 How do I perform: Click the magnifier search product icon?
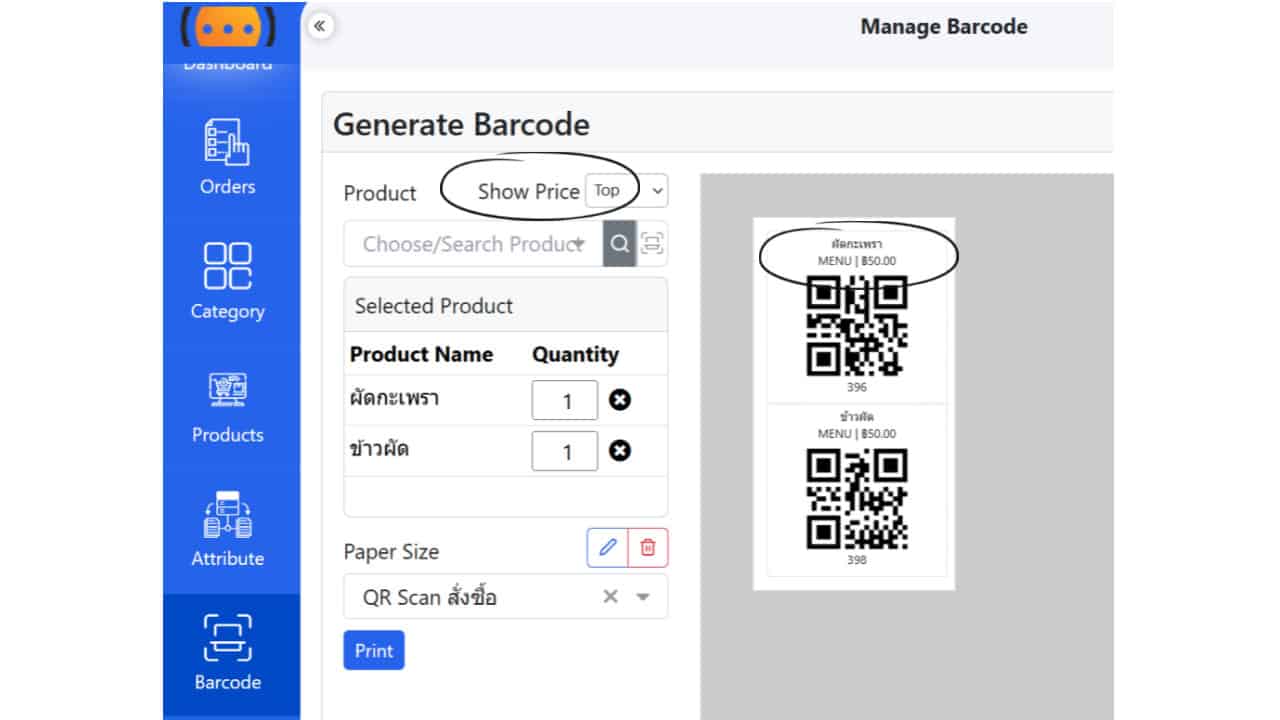pos(619,244)
